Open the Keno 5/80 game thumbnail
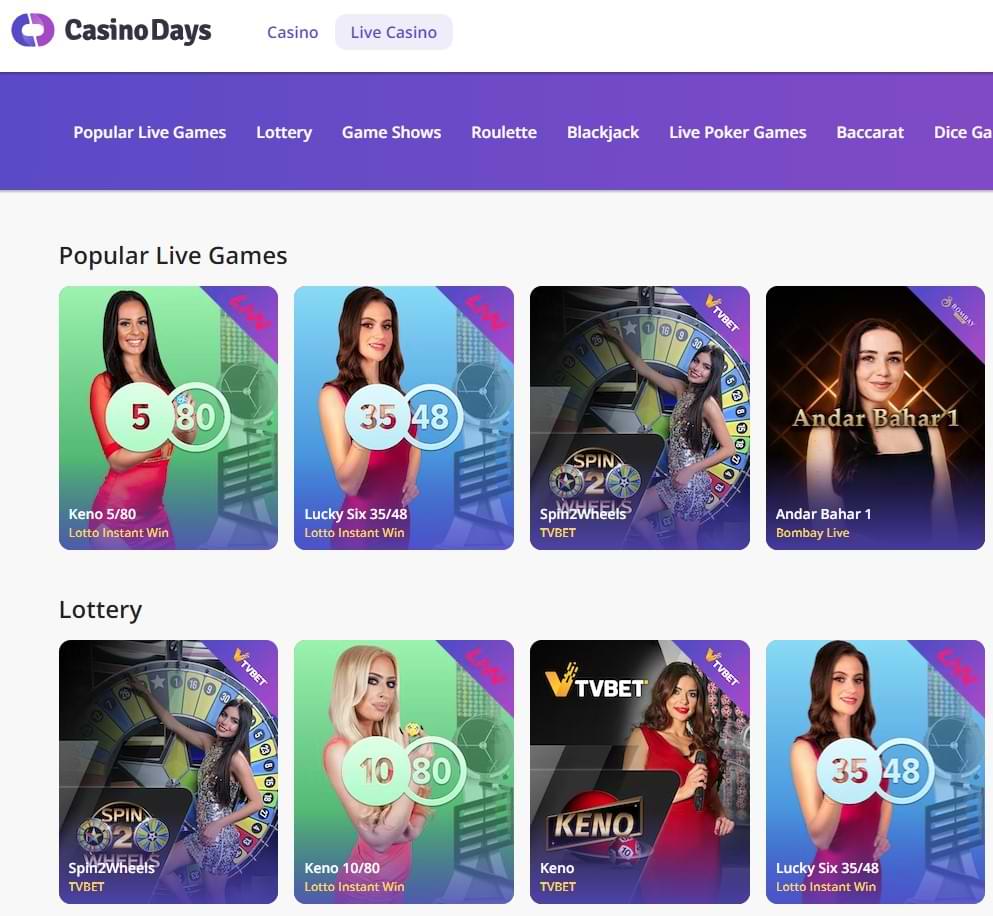The width and height of the screenshot is (993, 916). (x=168, y=418)
